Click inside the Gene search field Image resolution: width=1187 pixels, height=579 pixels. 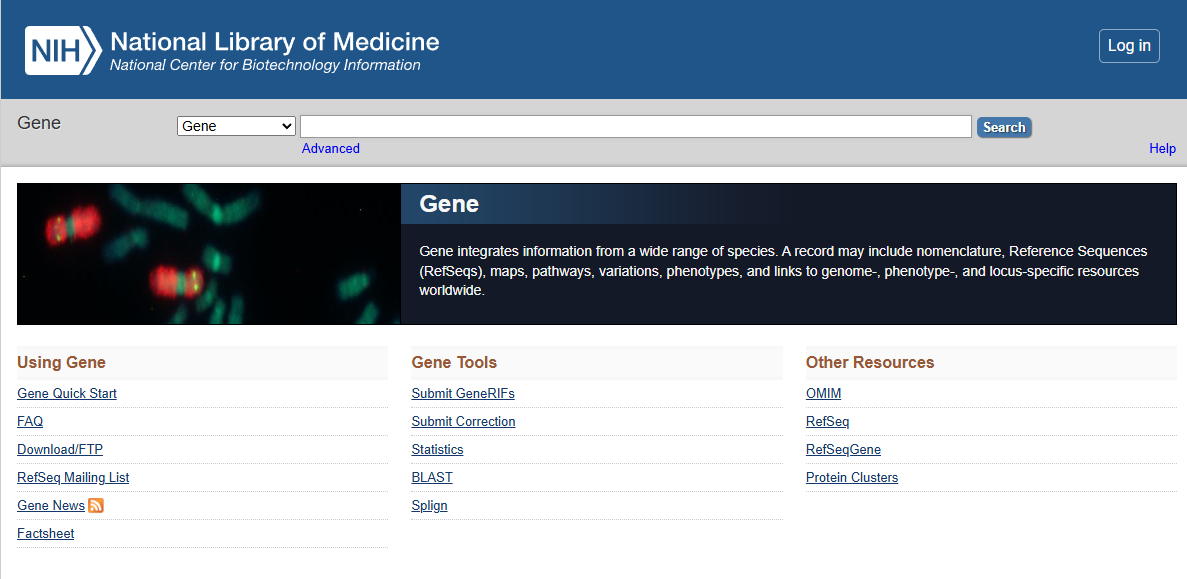[x=636, y=126]
